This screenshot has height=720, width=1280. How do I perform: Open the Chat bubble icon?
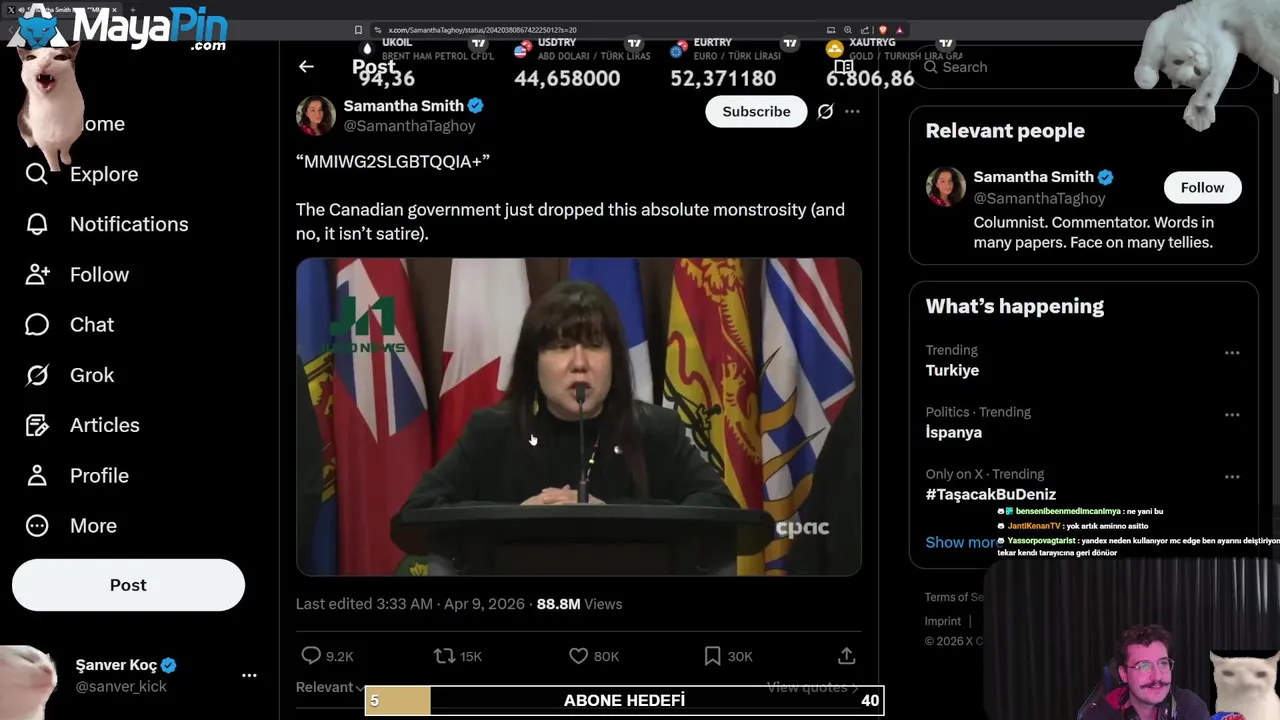click(37, 325)
